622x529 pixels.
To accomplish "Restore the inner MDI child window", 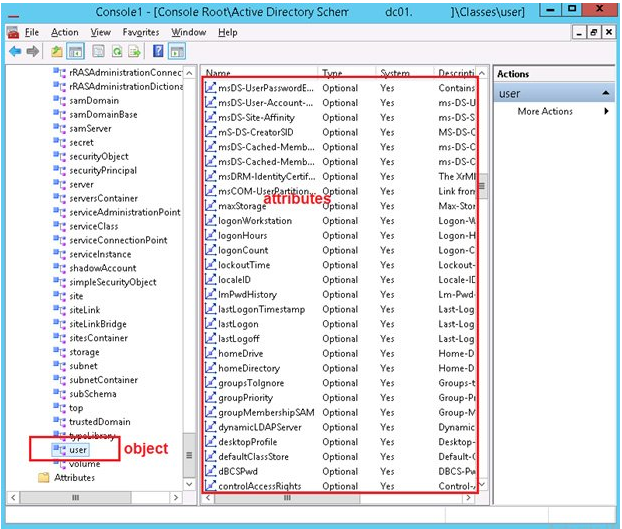I will click(x=593, y=32).
